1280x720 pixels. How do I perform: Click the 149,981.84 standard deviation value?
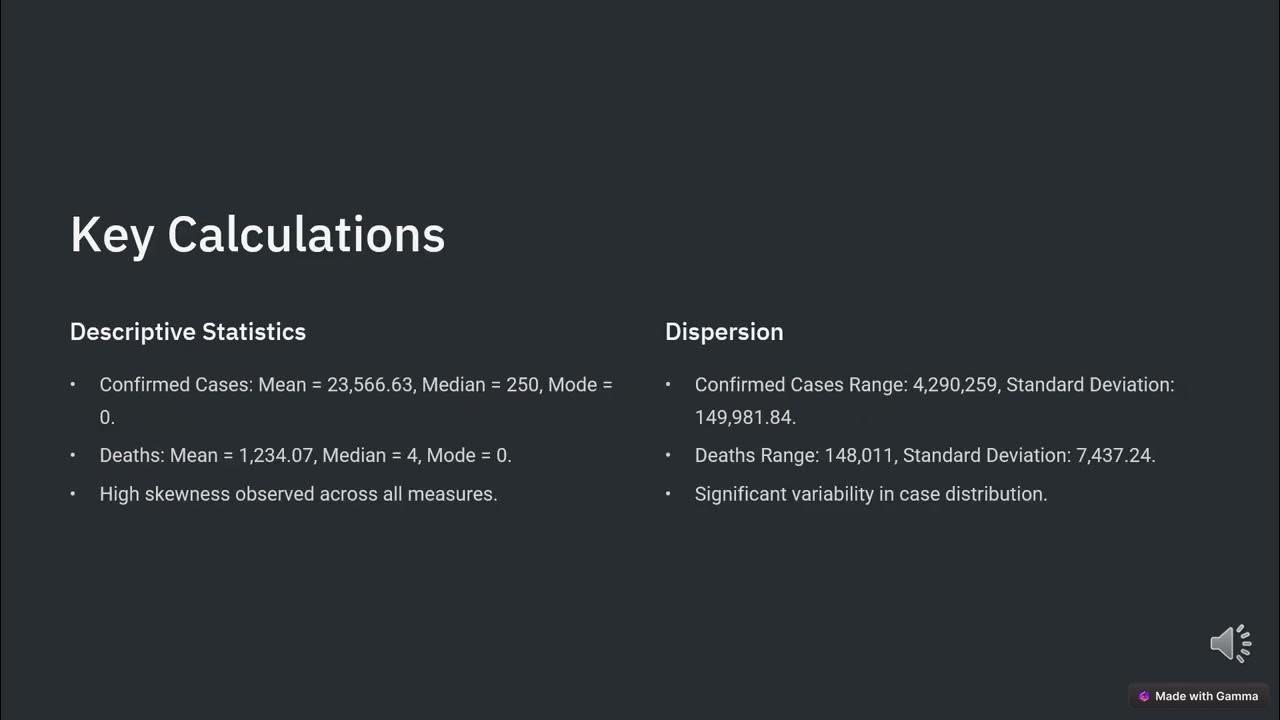(744, 417)
